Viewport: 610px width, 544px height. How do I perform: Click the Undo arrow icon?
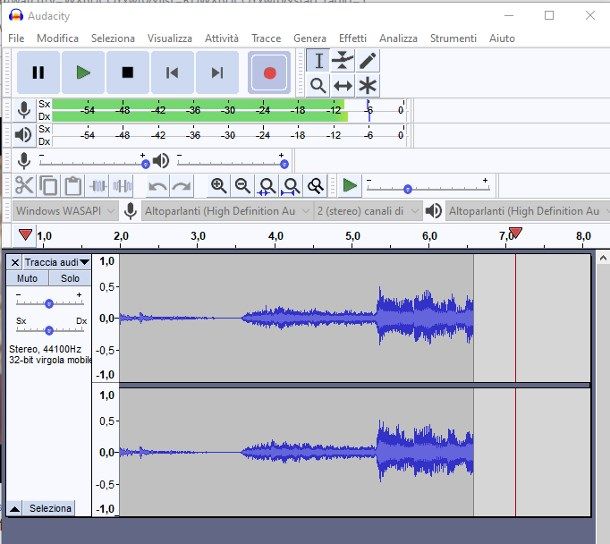(x=158, y=186)
